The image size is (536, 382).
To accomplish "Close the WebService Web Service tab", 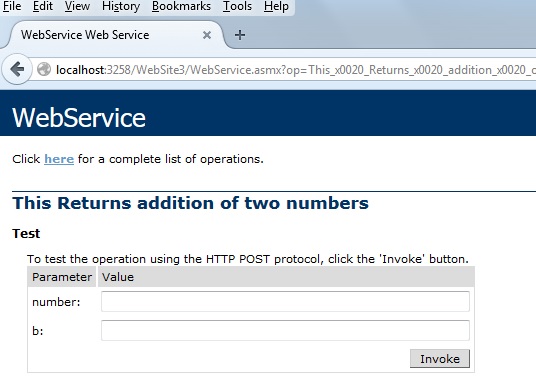I will [x=207, y=35].
